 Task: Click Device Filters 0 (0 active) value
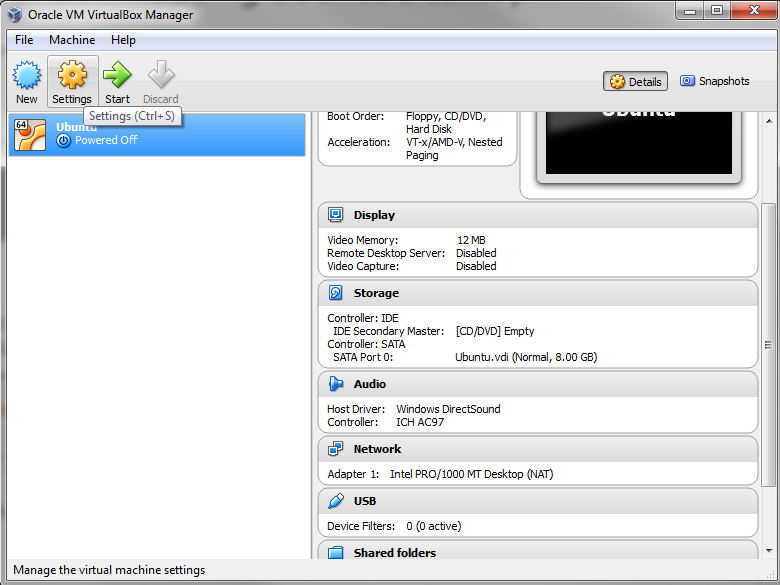433,526
